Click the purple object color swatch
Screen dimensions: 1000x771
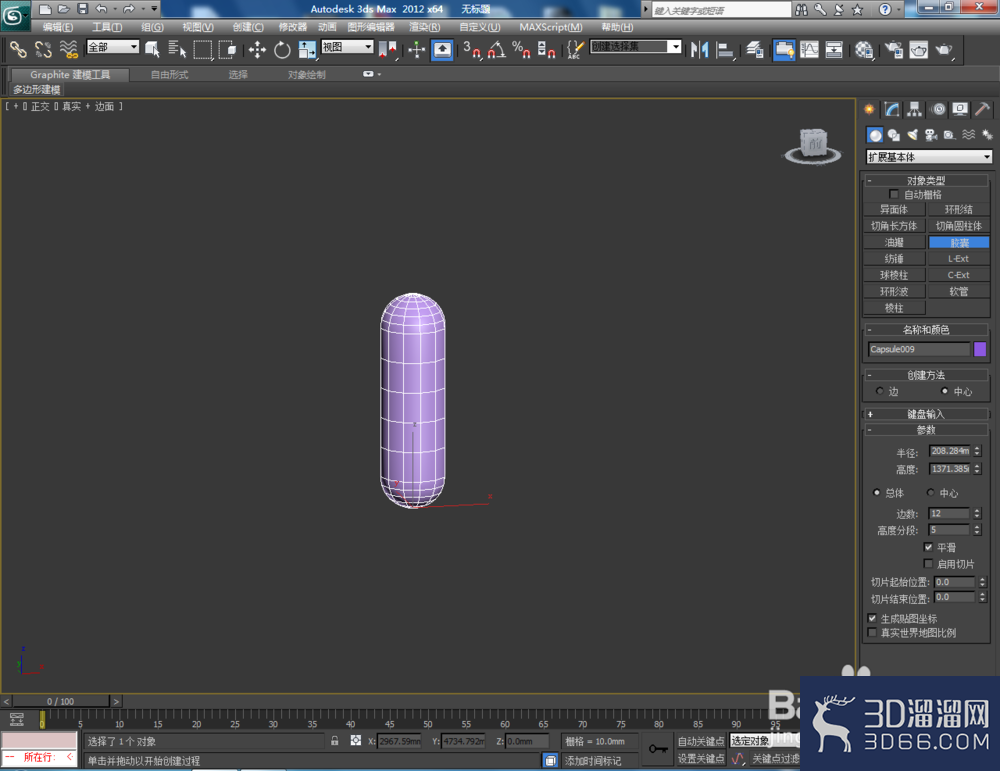(x=980, y=349)
